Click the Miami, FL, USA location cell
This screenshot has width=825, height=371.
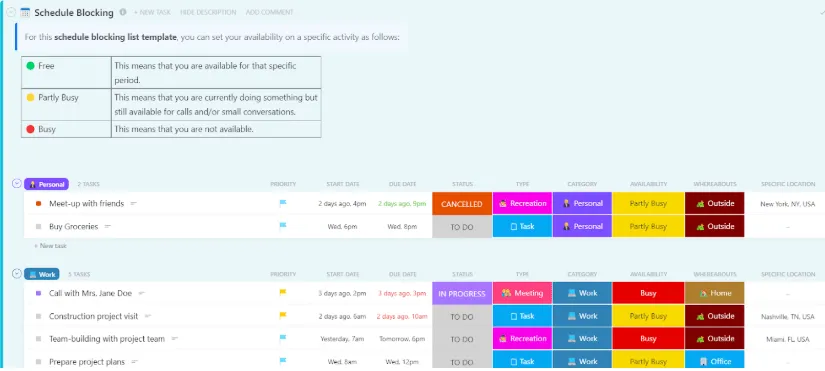click(x=788, y=339)
